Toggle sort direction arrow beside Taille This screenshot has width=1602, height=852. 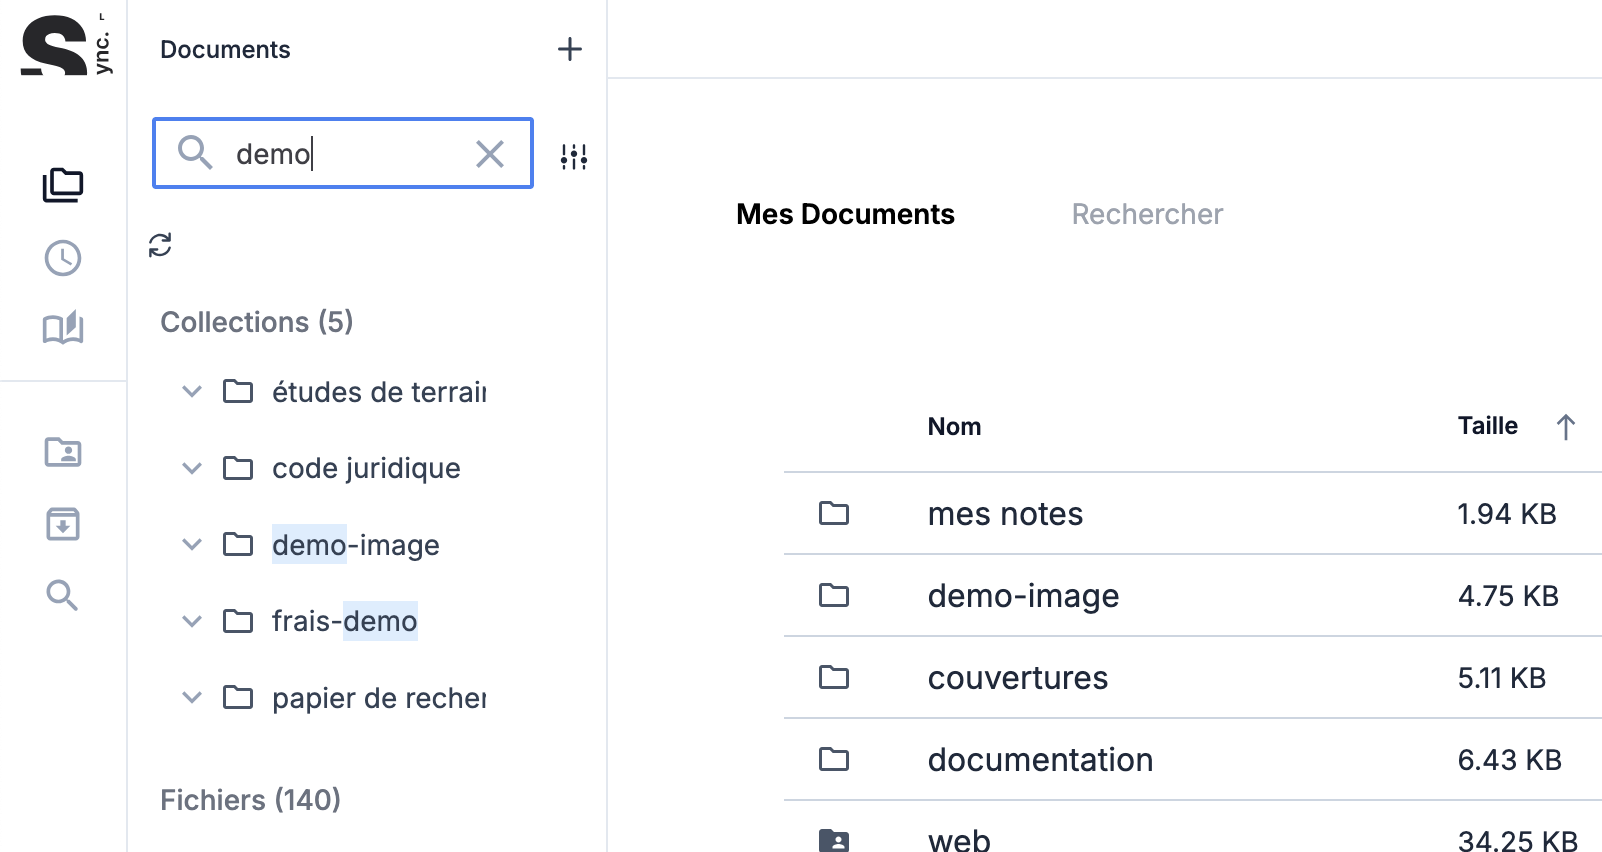point(1566,427)
